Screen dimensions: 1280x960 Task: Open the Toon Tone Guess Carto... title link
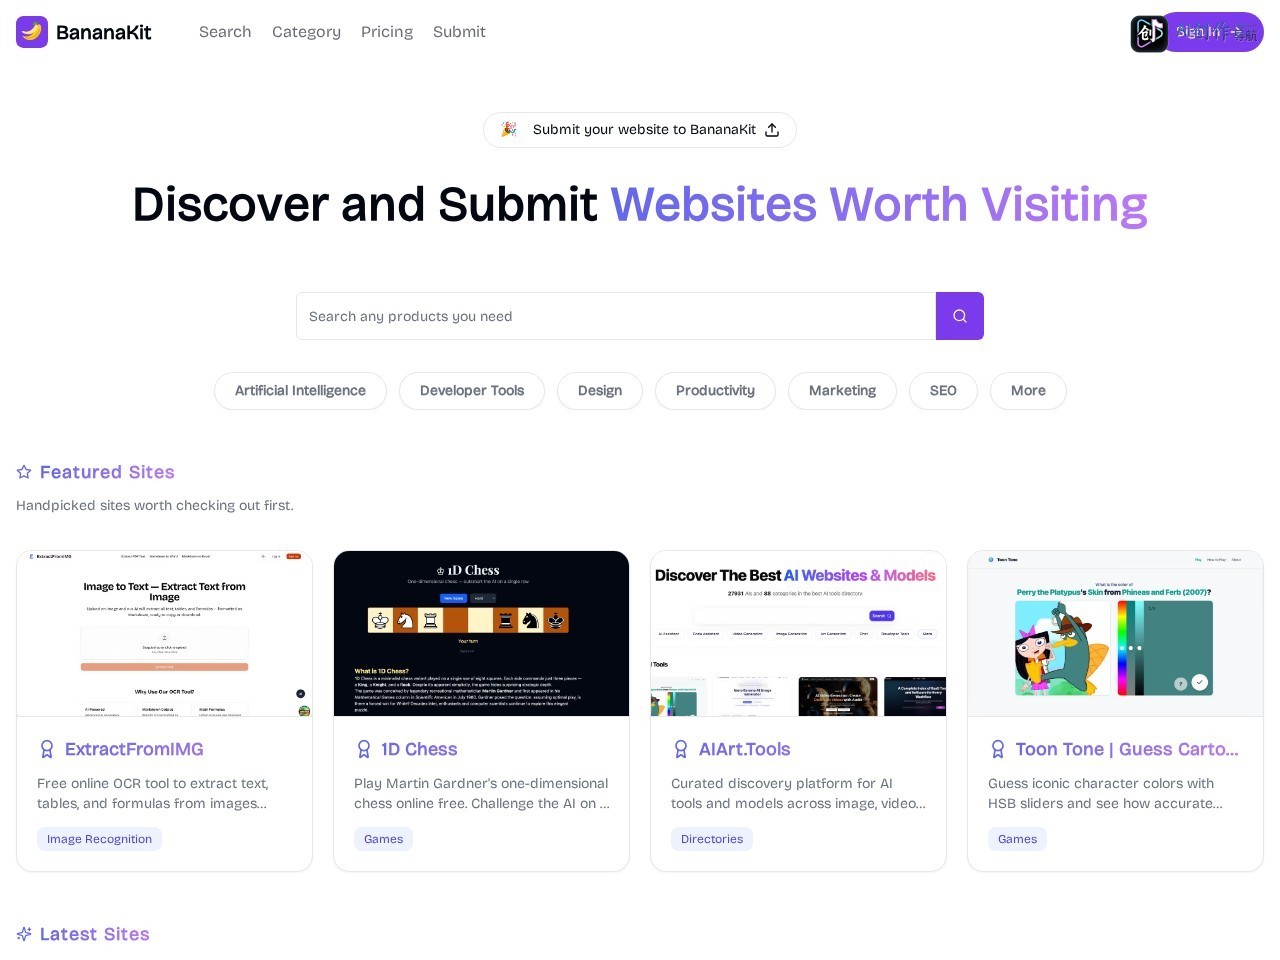pos(1127,749)
